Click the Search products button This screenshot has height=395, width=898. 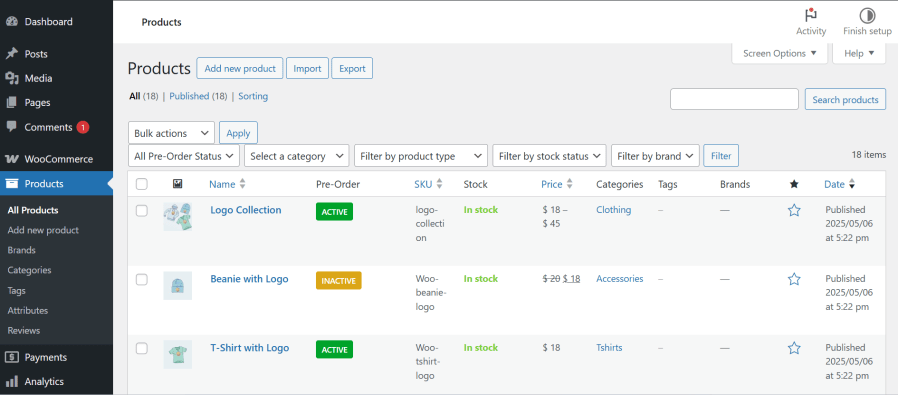click(845, 99)
